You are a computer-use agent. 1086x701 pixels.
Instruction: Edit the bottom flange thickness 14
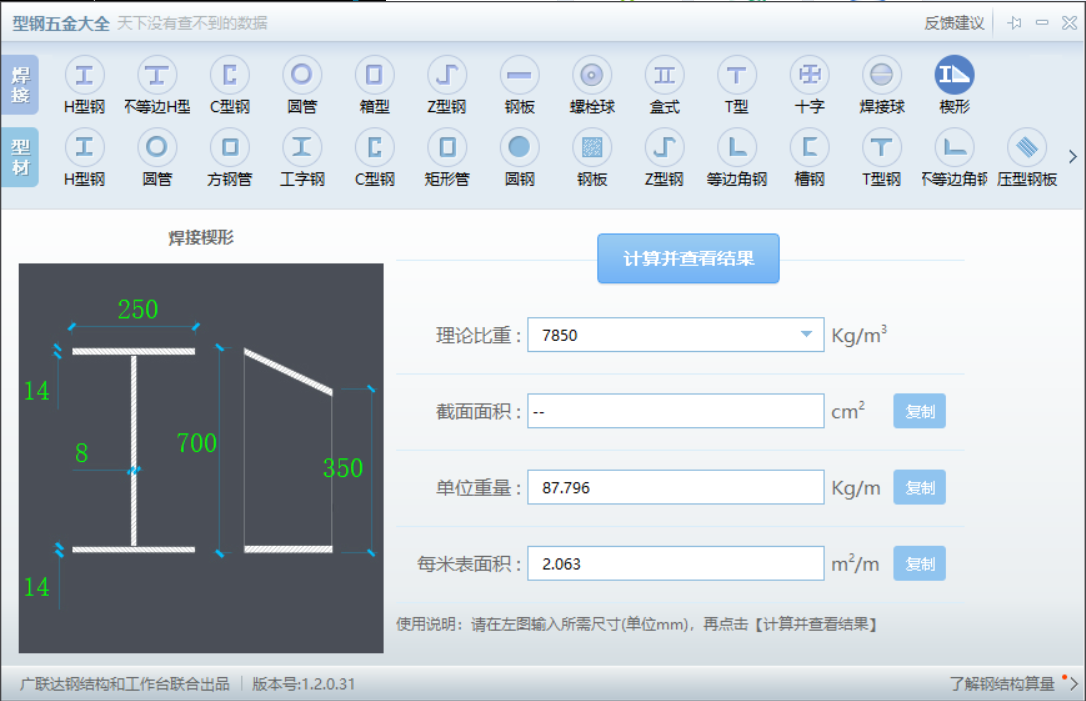(x=37, y=587)
